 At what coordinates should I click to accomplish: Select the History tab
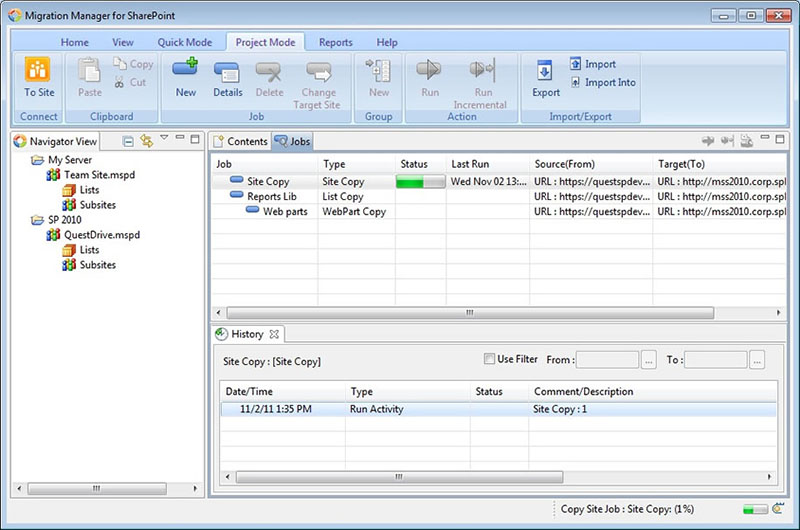coord(247,334)
